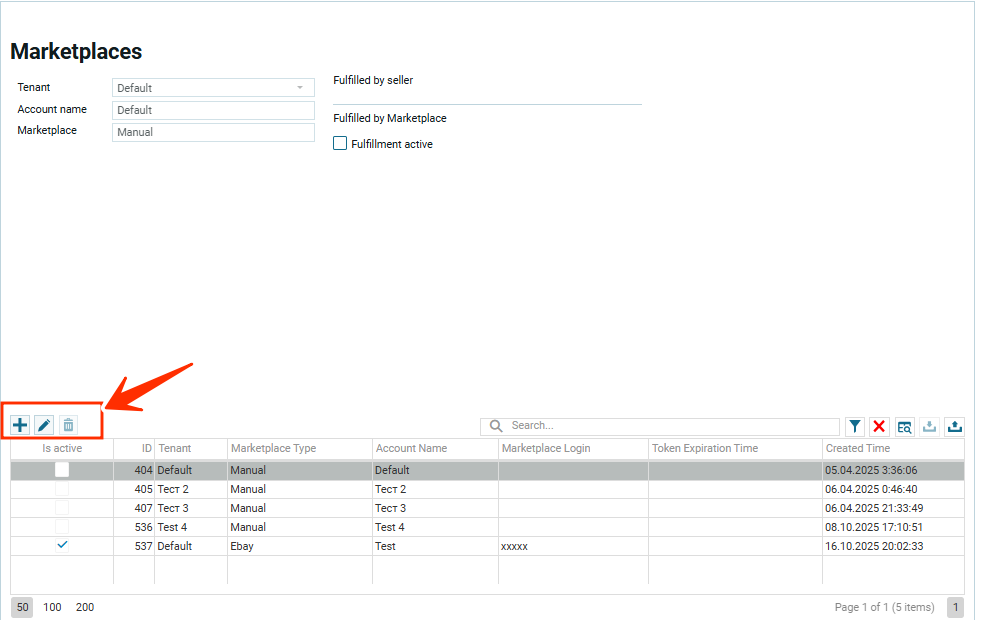Open the search panel icon in the grid toolbar
The height and width of the screenshot is (620, 981).
[x=904, y=427]
